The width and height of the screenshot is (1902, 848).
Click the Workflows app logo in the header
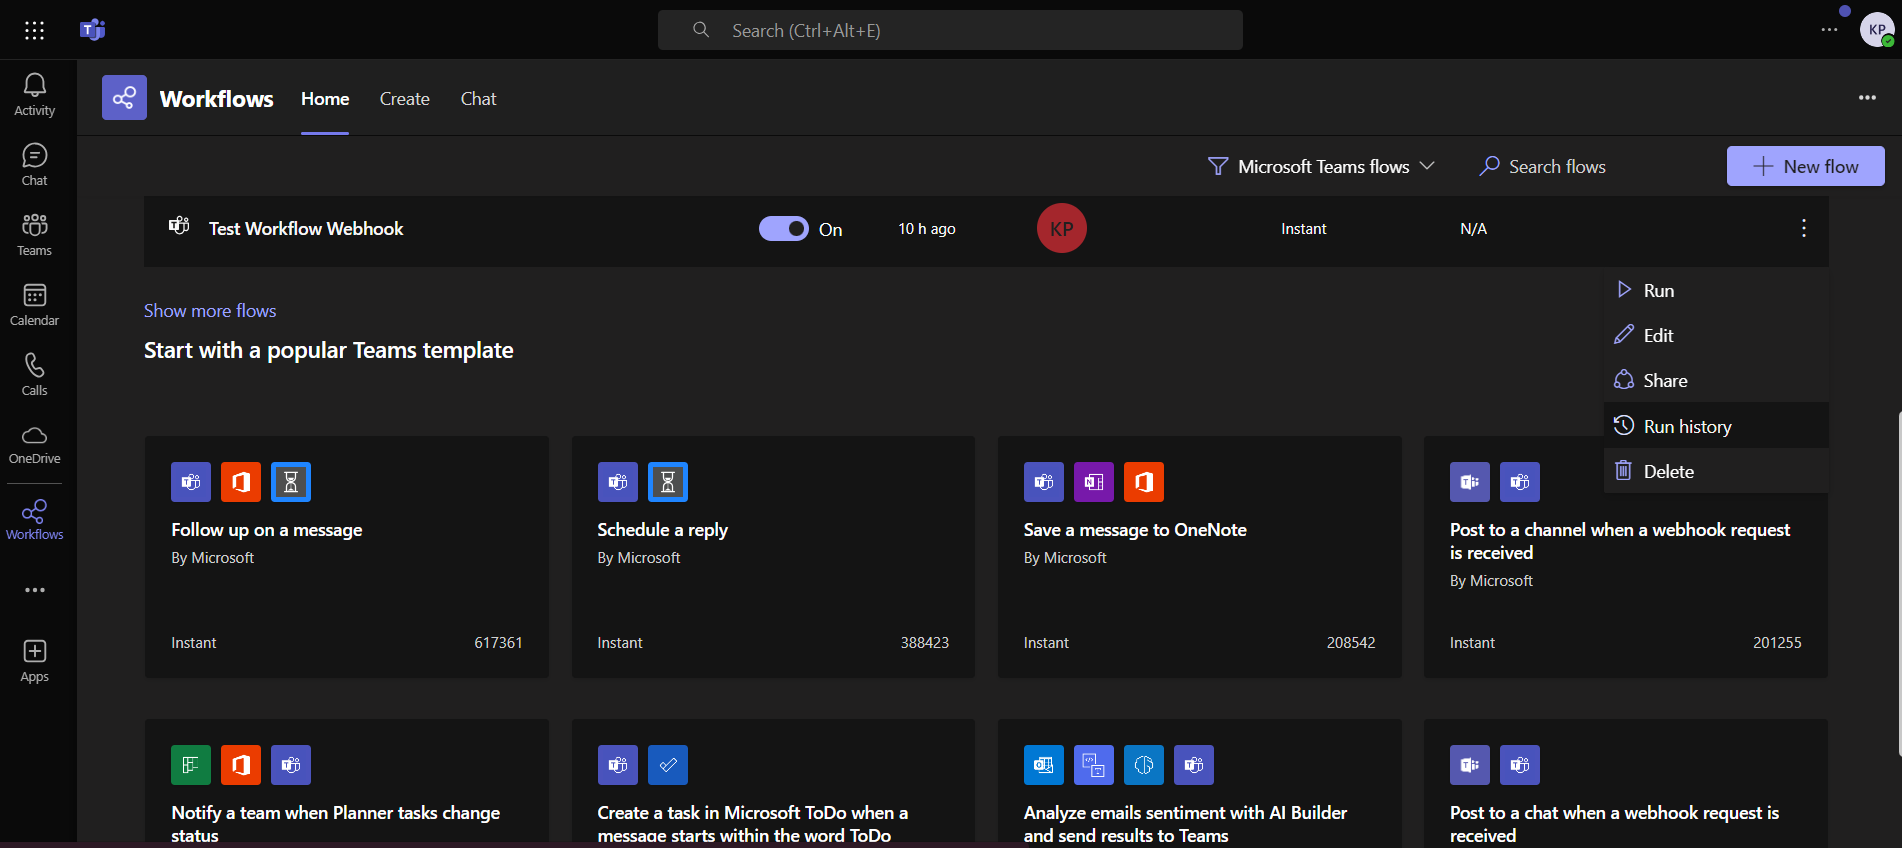124,98
